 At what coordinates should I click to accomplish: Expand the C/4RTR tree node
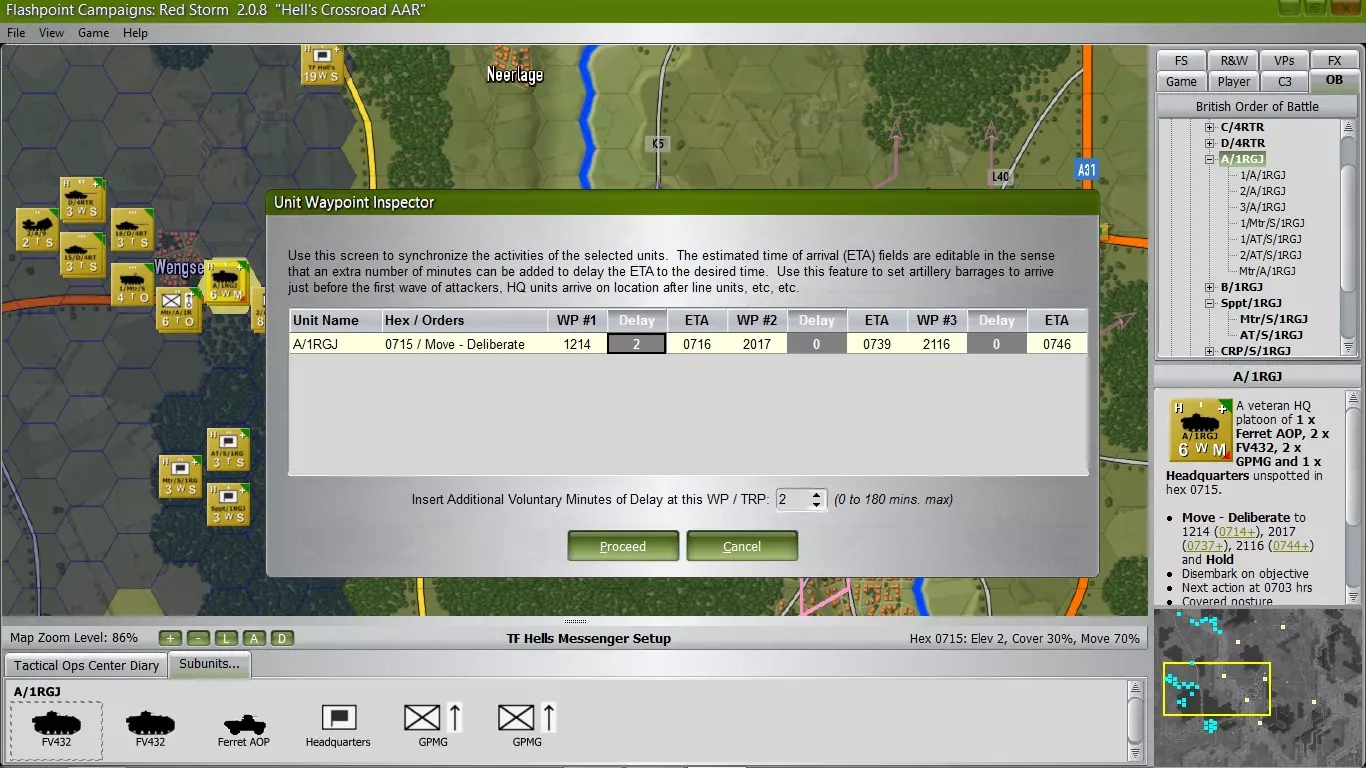tap(1210, 127)
